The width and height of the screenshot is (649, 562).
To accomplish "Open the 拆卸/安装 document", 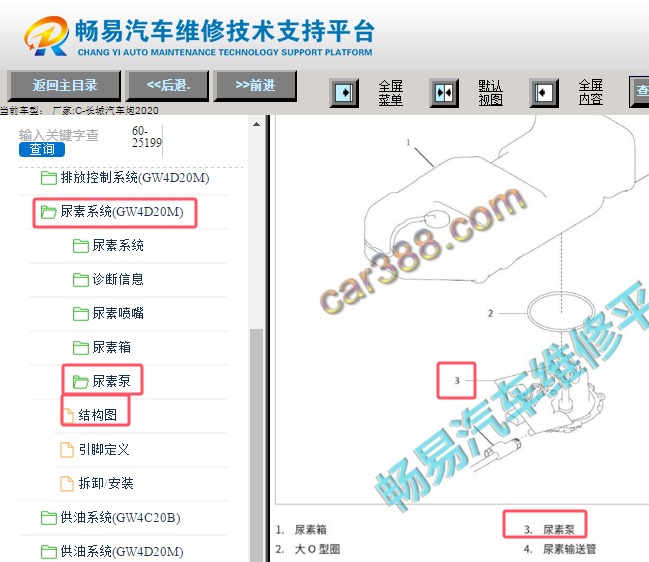I will [x=106, y=483].
